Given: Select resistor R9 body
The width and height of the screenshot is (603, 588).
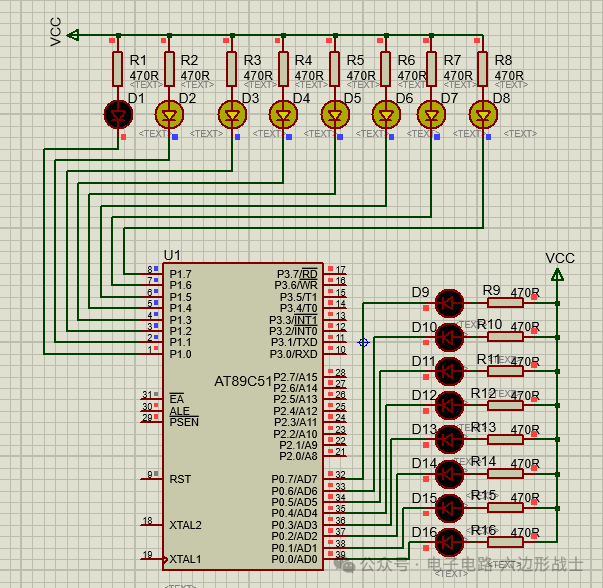Looking at the screenshot, I should 505,303.
